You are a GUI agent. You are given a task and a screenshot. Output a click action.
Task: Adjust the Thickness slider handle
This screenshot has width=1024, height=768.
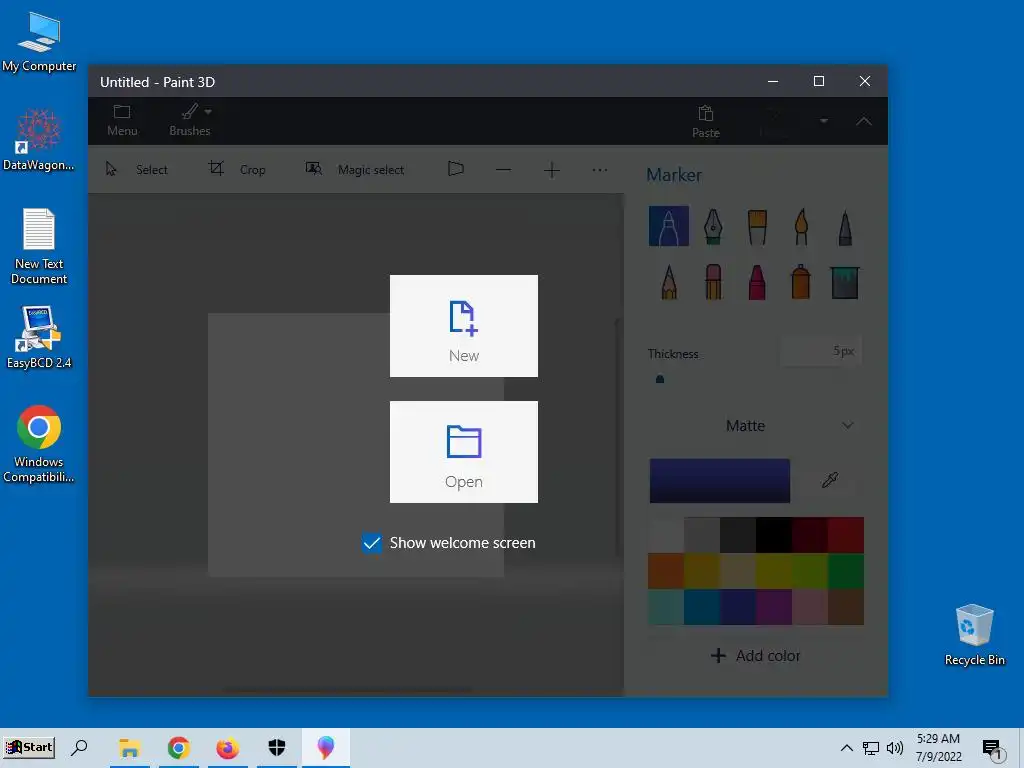pyautogui.click(x=660, y=379)
